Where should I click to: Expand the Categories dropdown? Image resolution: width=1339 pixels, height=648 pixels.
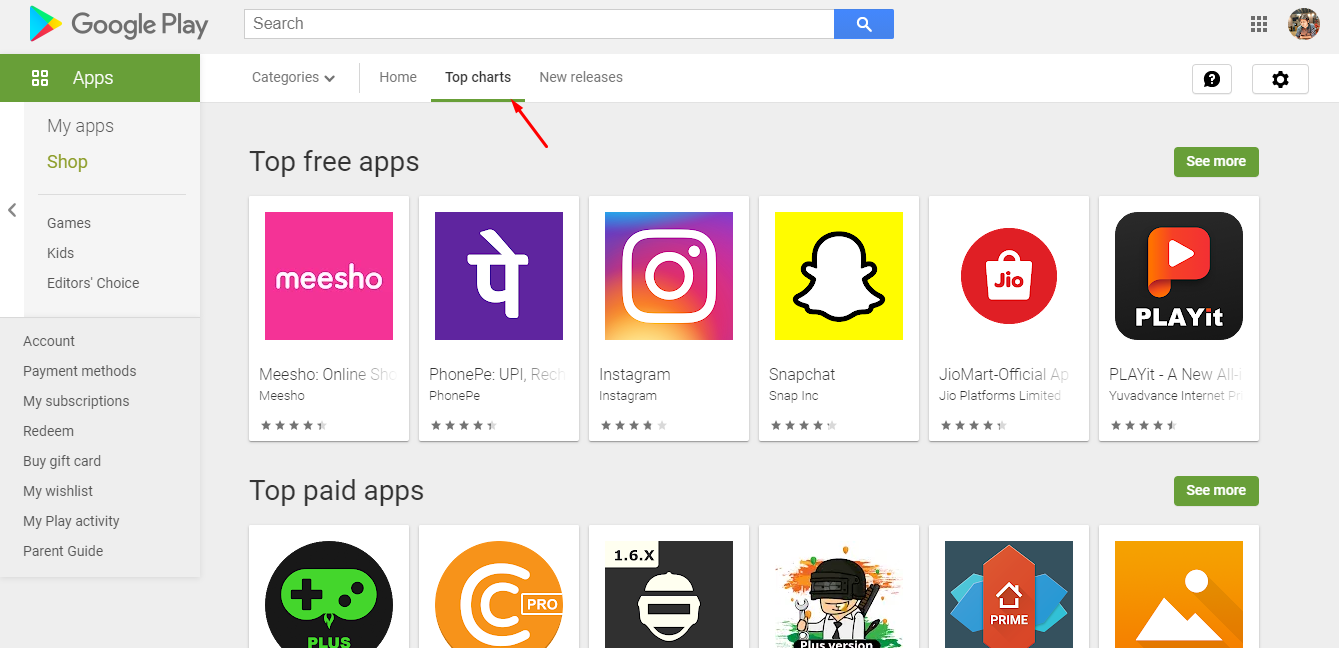(x=293, y=77)
